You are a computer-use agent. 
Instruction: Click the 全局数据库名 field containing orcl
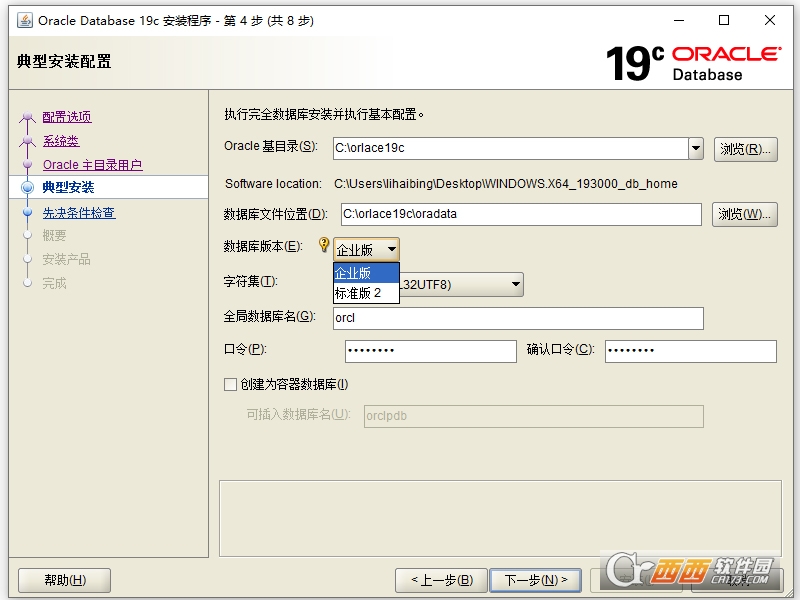(x=518, y=318)
